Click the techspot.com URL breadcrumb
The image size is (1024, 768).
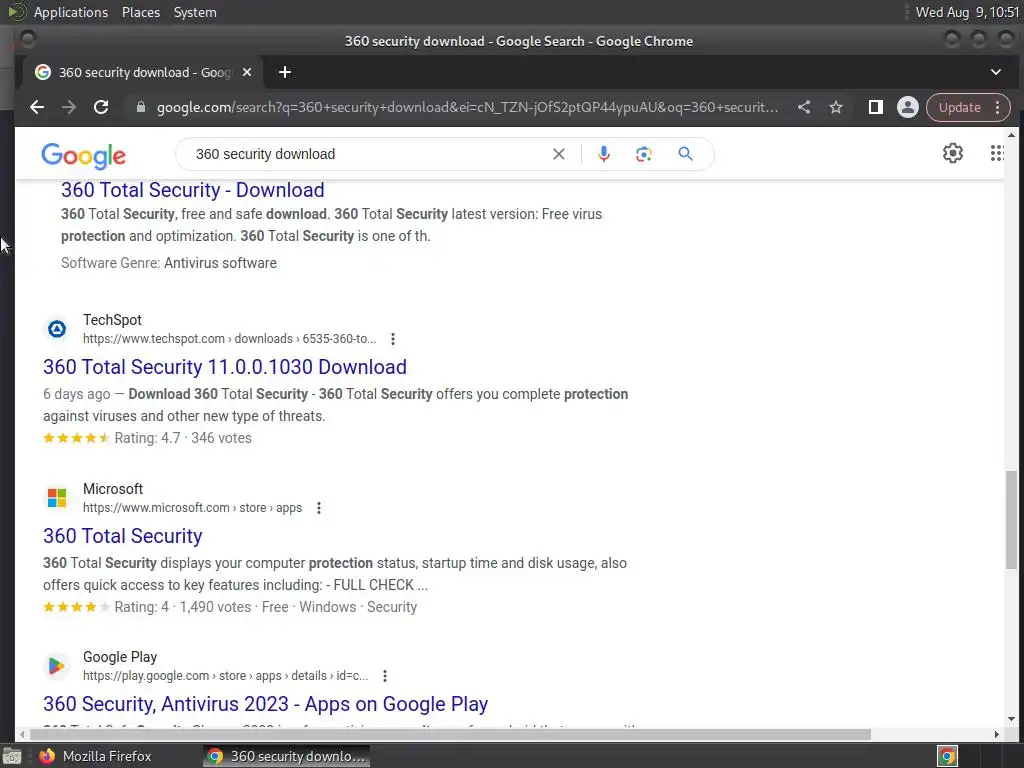(229, 339)
